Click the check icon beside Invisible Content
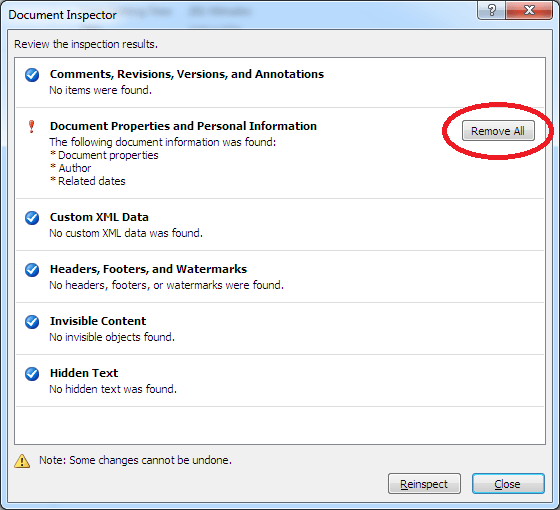This screenshot has height=510, width=560. point(32,322)
